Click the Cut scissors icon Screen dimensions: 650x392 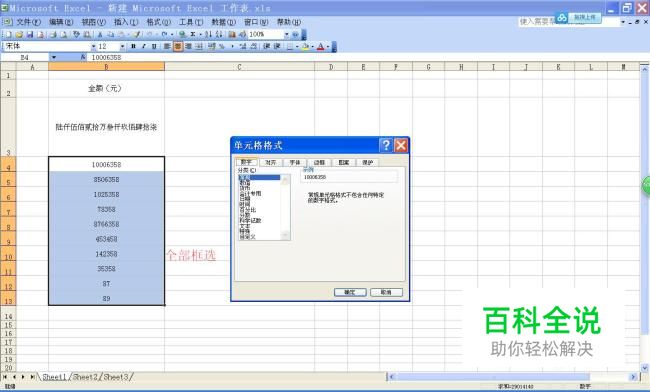pyautogui.click(x=100, y=34)
